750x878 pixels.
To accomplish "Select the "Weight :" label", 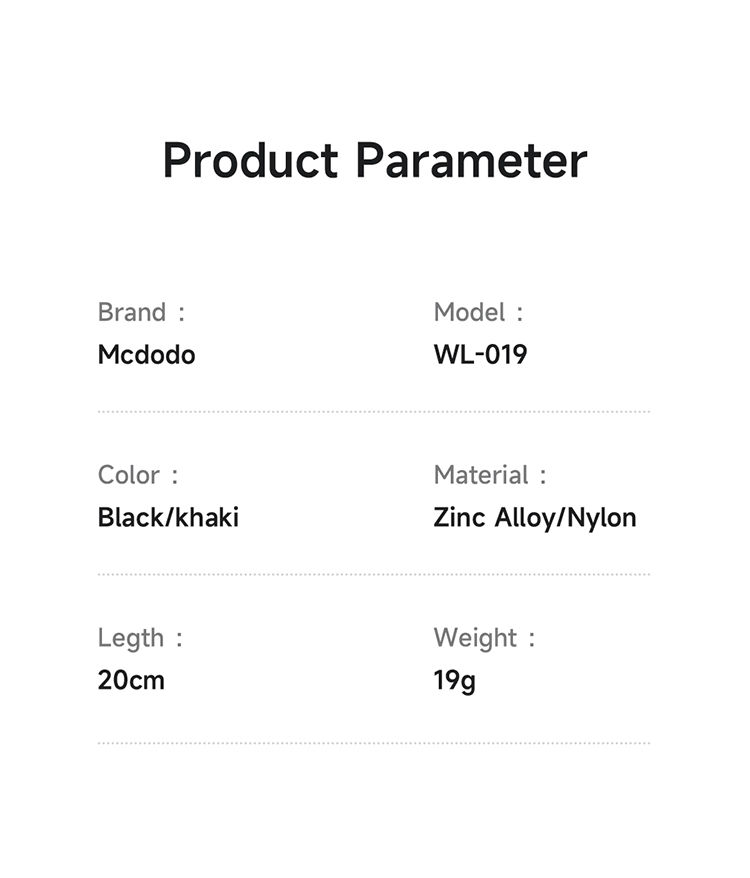I will 484,638.
